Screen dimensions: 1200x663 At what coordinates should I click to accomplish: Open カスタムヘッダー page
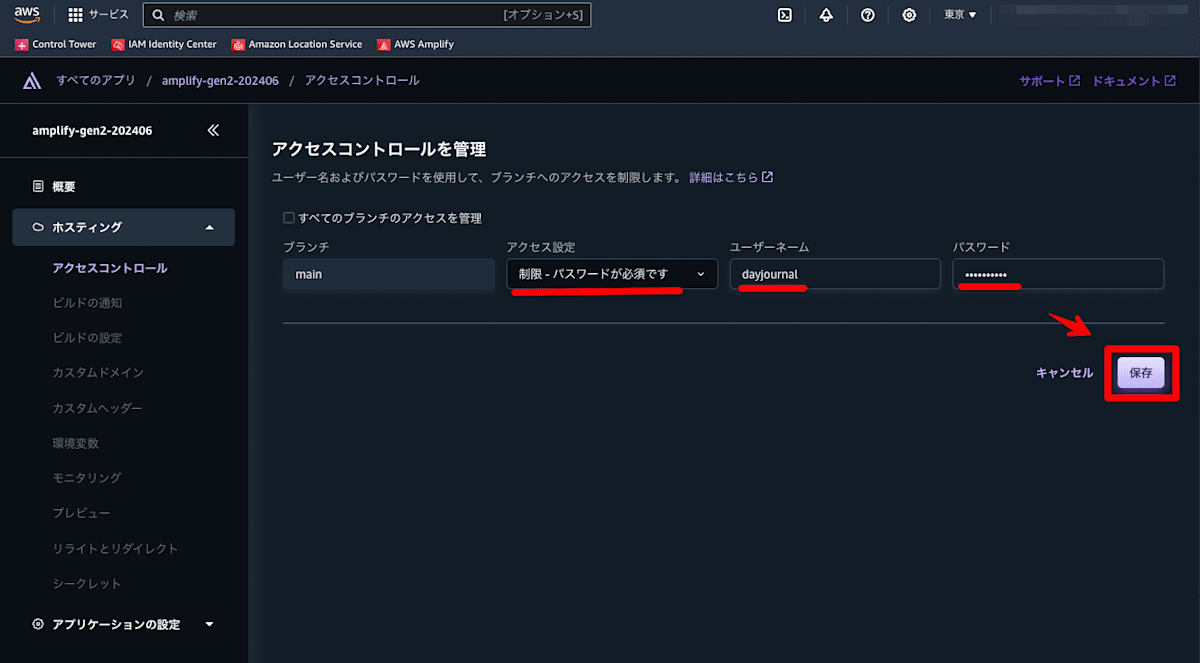click(97, 408)
